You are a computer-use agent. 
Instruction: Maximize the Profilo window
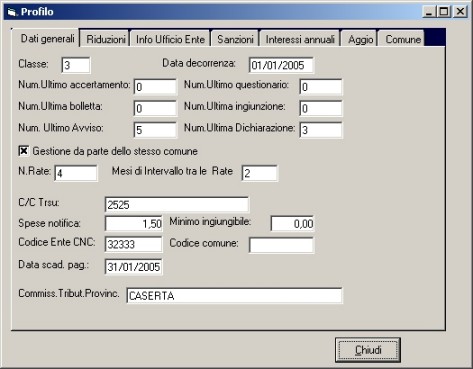click(x=444, y=12)
